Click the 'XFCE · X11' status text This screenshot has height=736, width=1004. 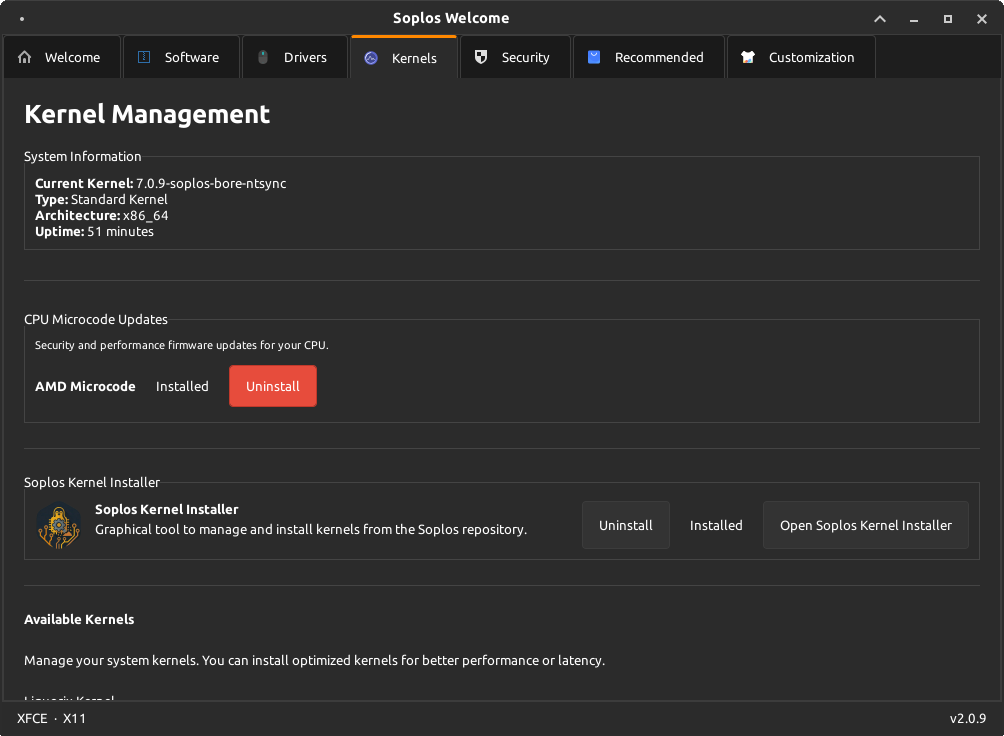tap(51, 718)
